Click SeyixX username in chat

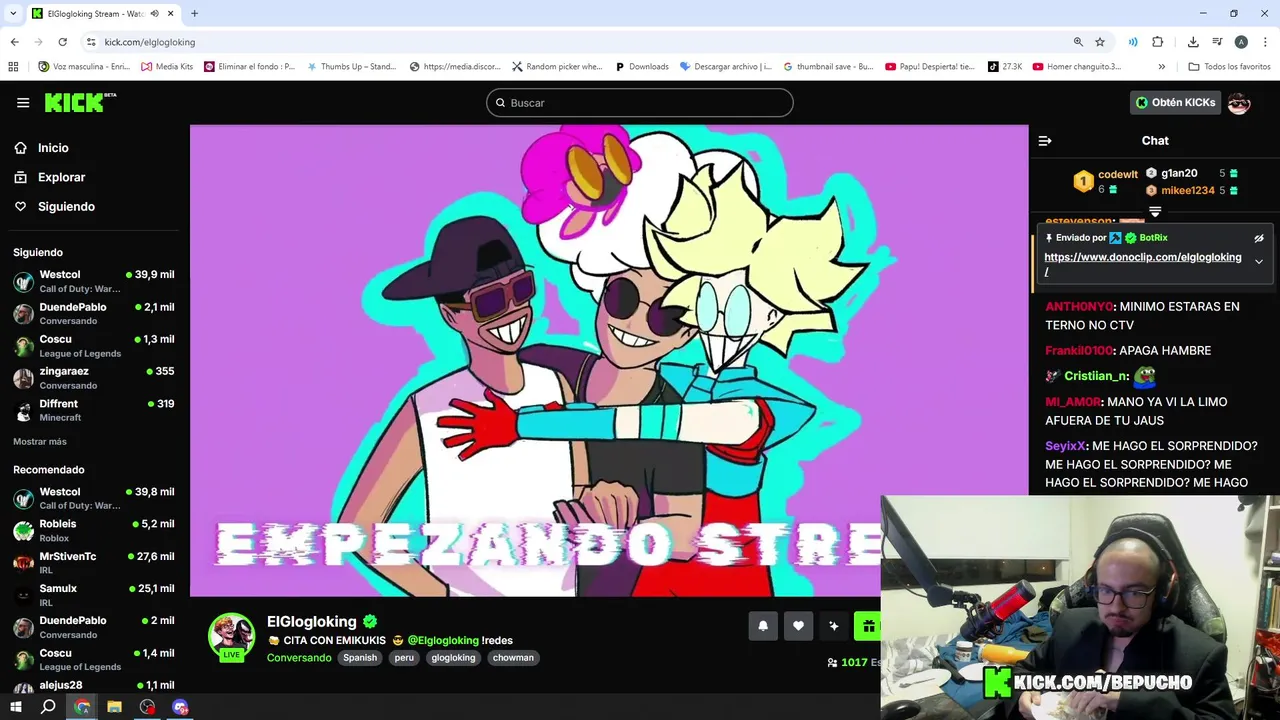pyautogui.click(x=1065, y=446)
